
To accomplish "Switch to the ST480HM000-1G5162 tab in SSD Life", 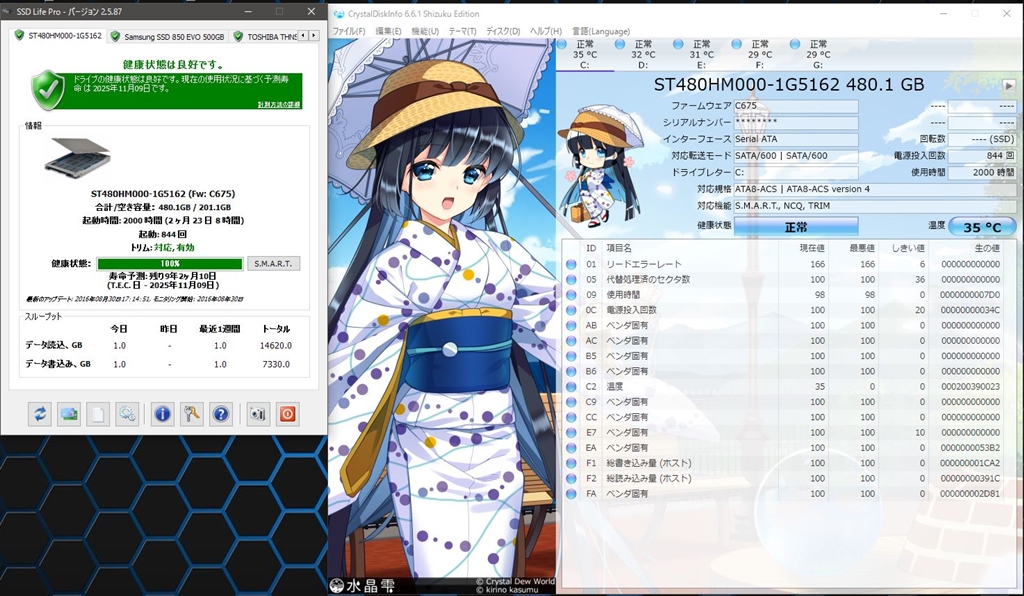I will point(59,36).
